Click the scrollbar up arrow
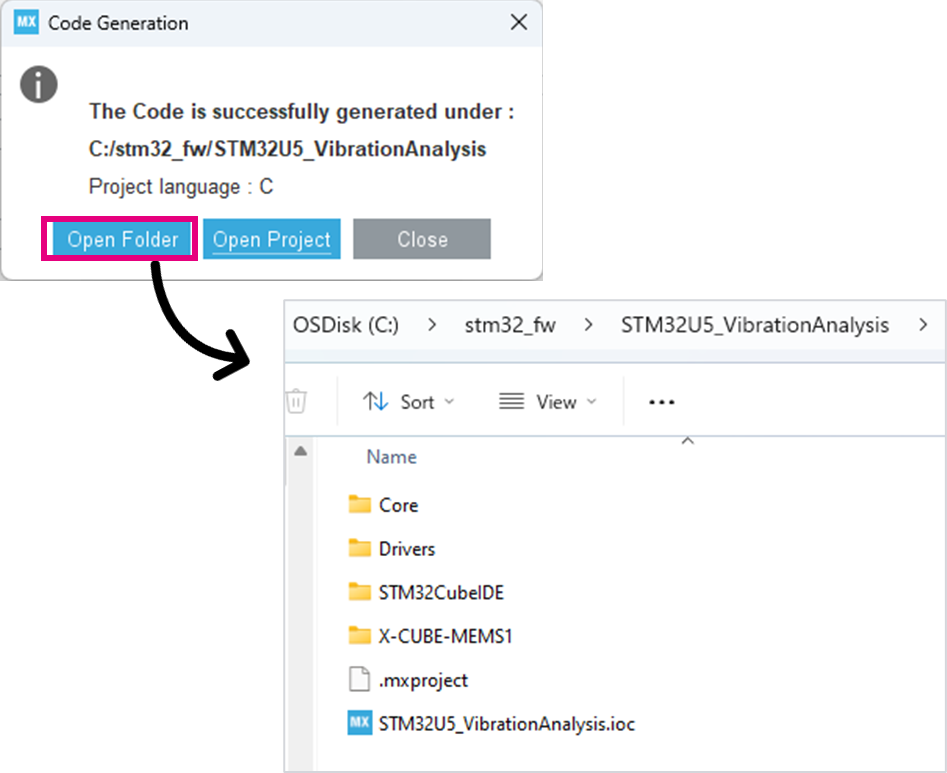Image resolution: width=947 pixels, height=773 pixels. [301, 451]
